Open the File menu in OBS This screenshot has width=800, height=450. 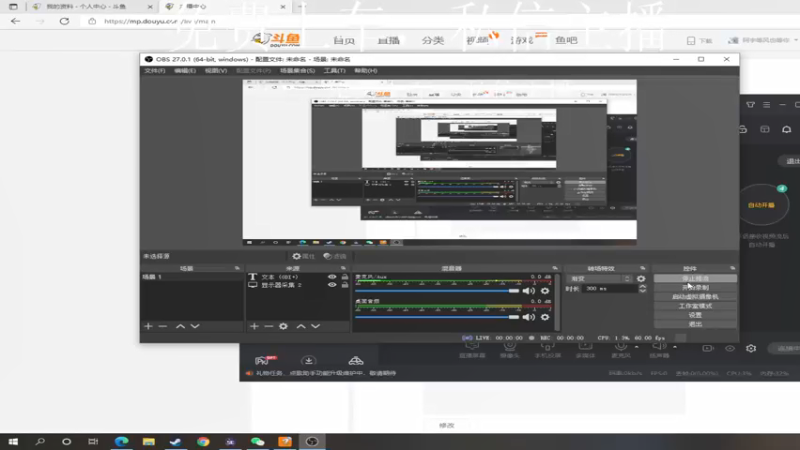(154, 71)
